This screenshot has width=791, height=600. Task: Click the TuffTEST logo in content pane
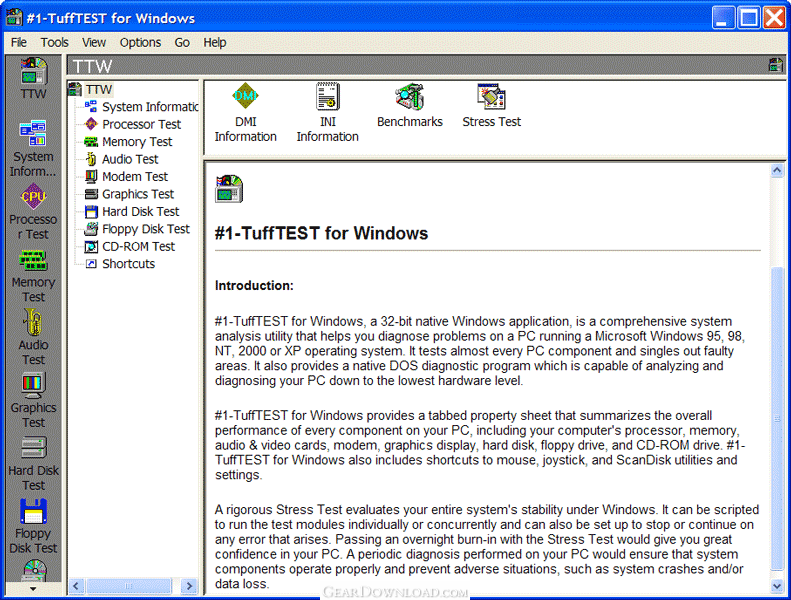pos(229,189)
